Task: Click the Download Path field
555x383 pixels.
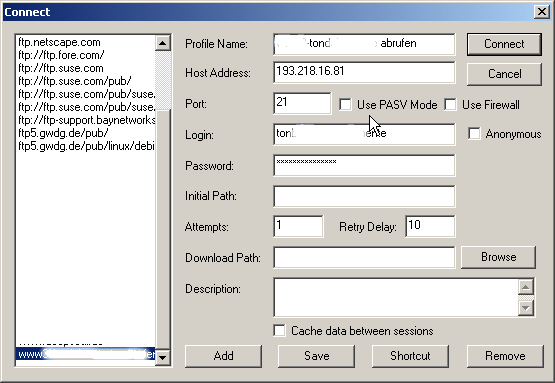Action: click(x=364, y=257)
